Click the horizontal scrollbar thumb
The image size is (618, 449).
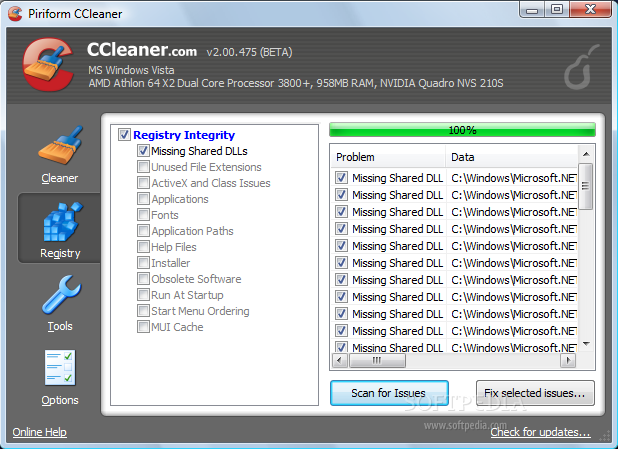pyautogui.click(x=377, y=360)
